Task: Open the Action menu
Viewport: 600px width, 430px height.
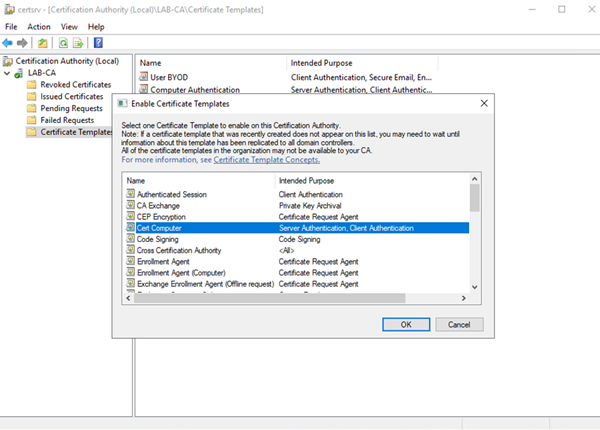Action: tap(39, 27)
